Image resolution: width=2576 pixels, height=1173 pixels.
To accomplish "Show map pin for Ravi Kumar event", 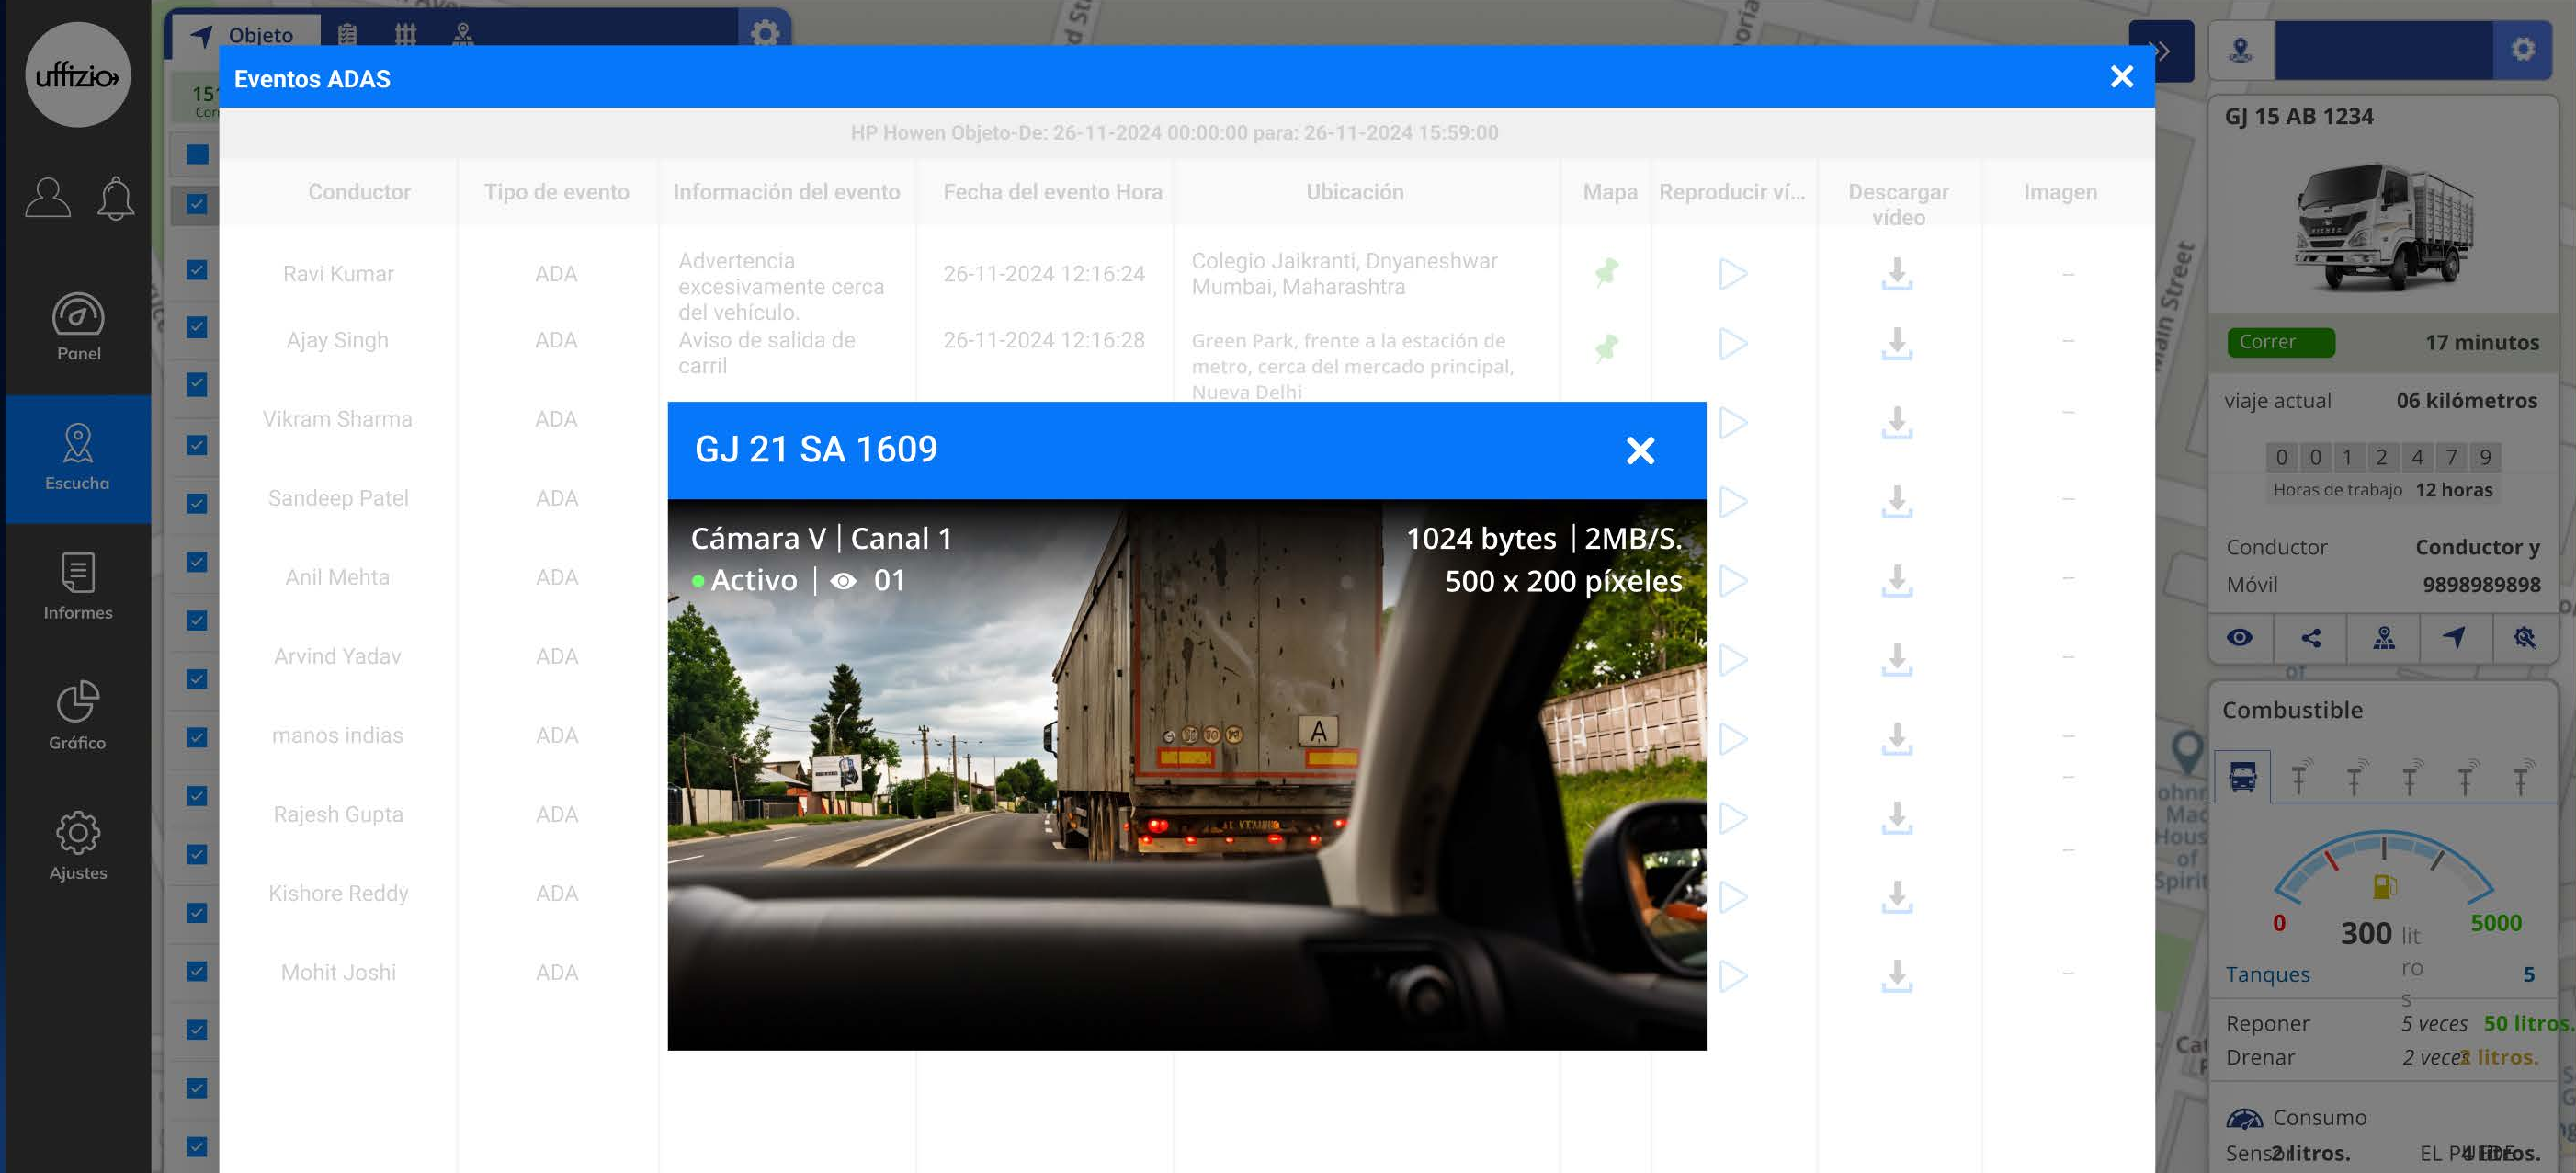I will 1607,272.
